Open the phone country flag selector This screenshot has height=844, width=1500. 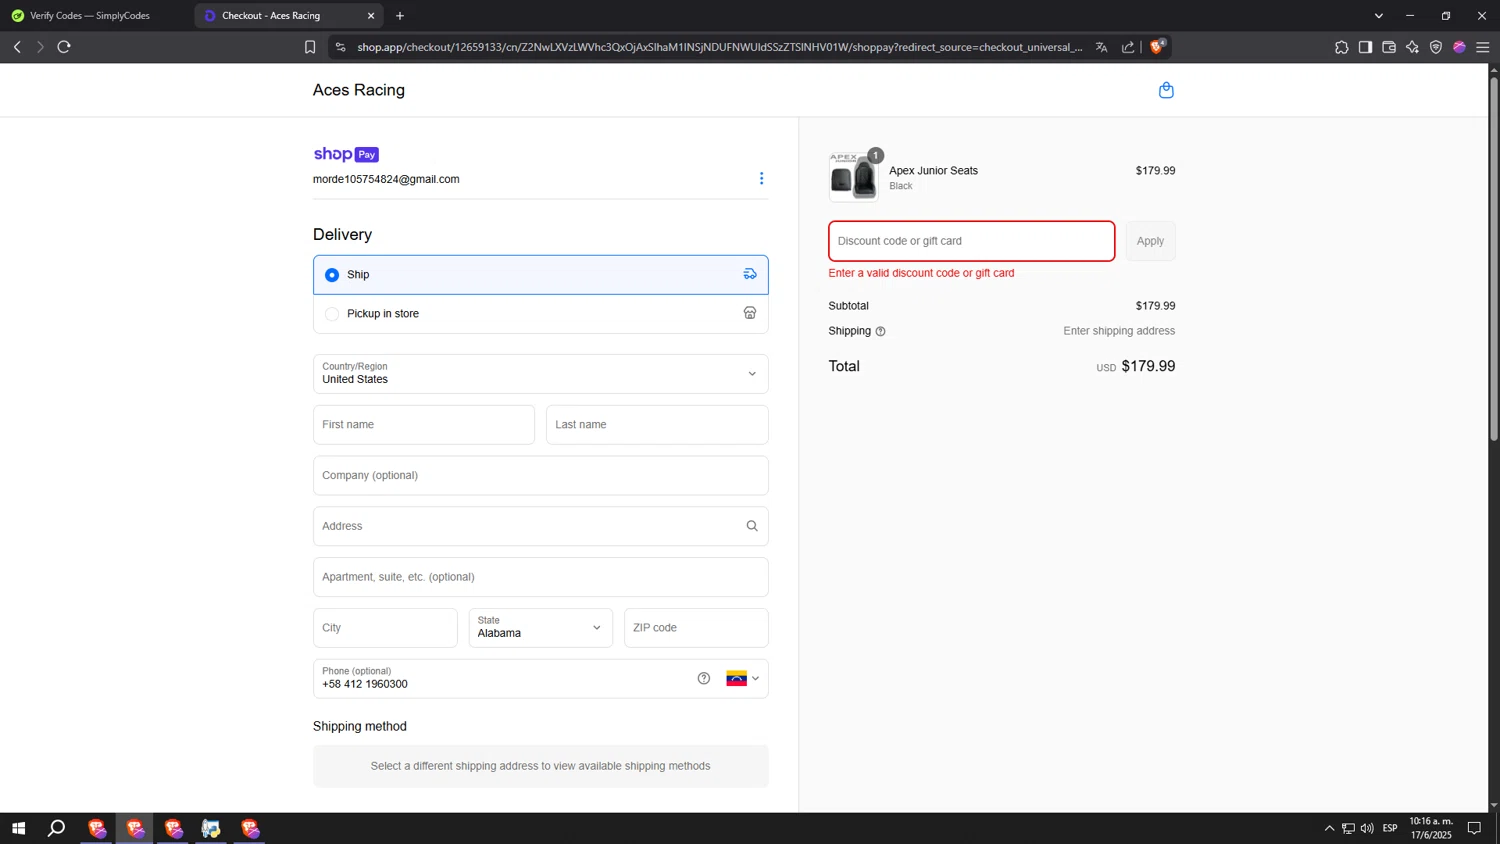tap(742, 678)
